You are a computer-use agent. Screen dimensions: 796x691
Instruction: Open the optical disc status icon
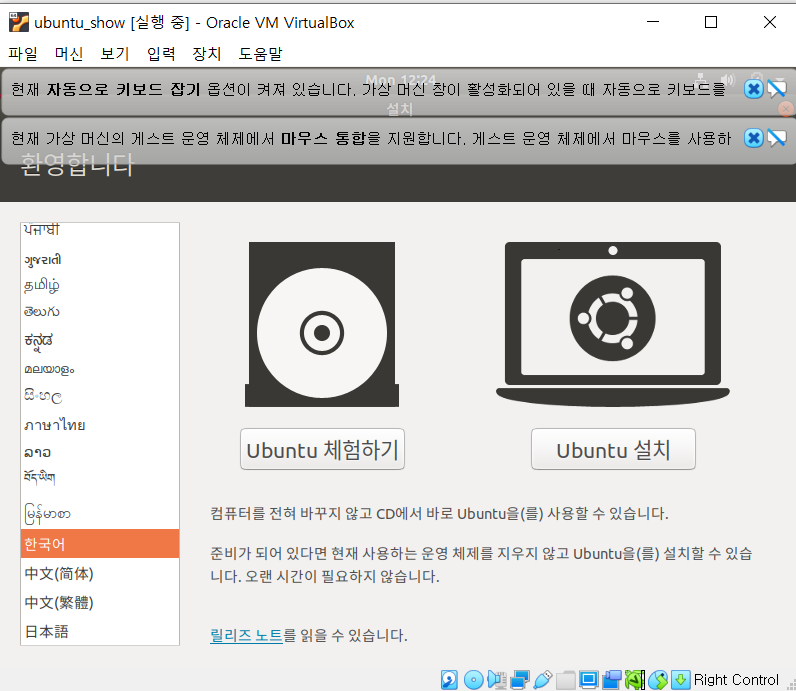click(473, 679)
